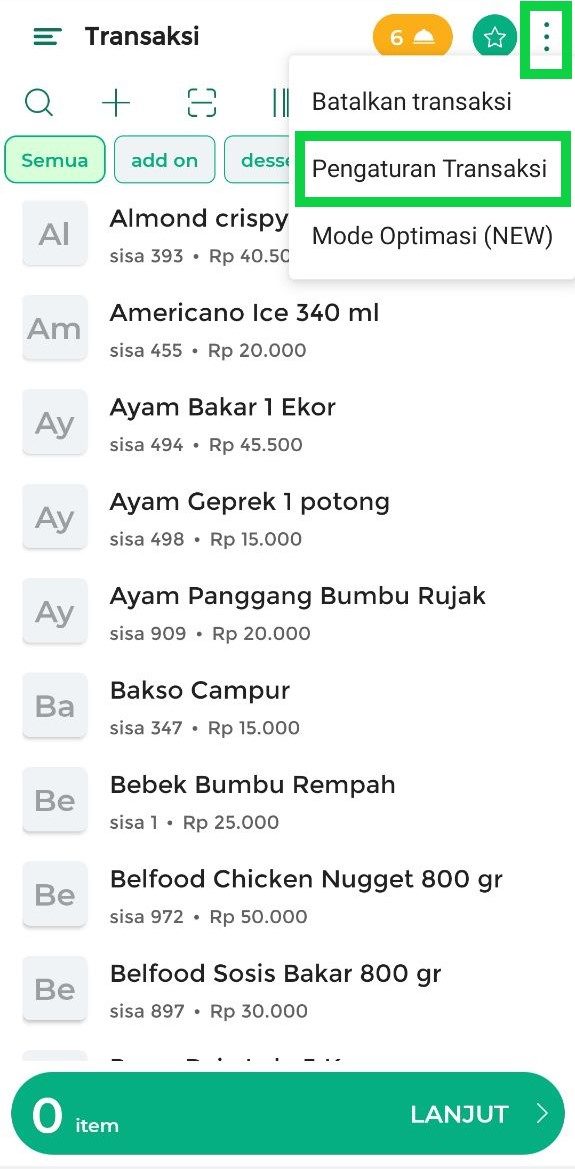
Task: Tap the green star favorites icon
Action: pyautogui.click(x=494, y=37)
